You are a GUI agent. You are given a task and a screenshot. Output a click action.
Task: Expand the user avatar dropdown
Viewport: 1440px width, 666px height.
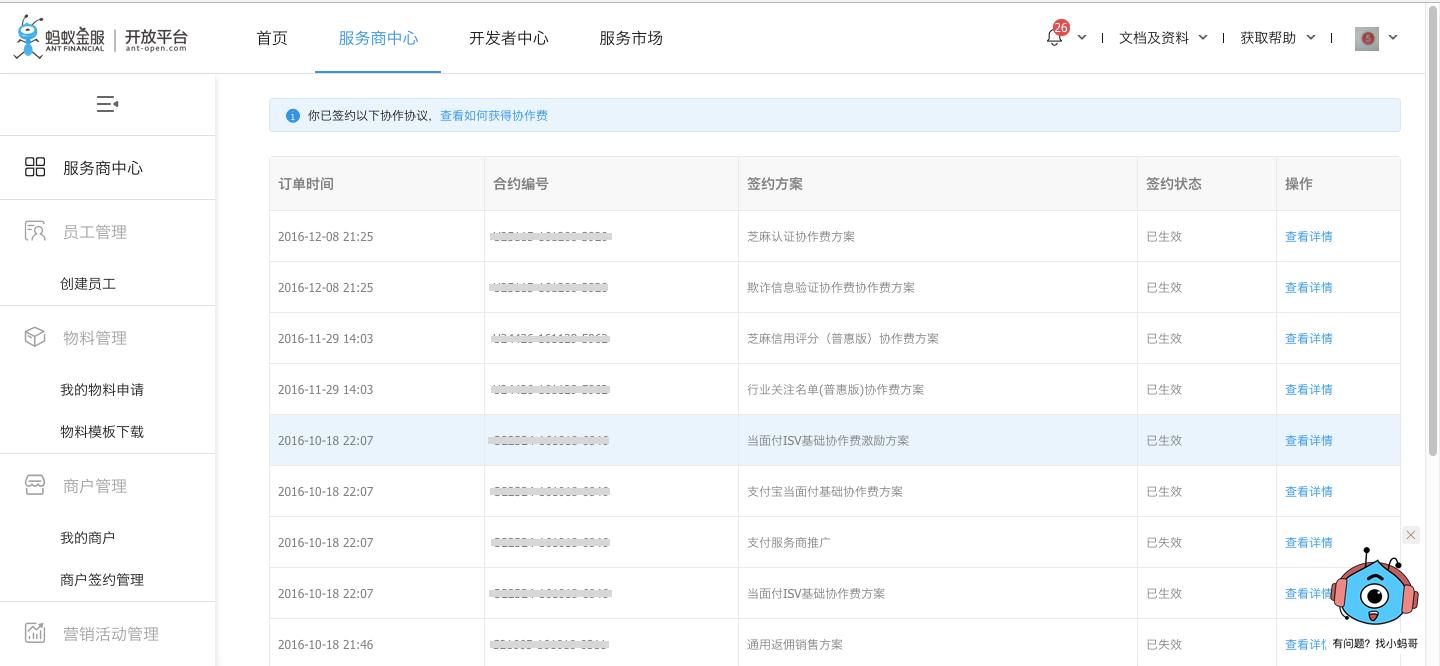point(1393,38)
